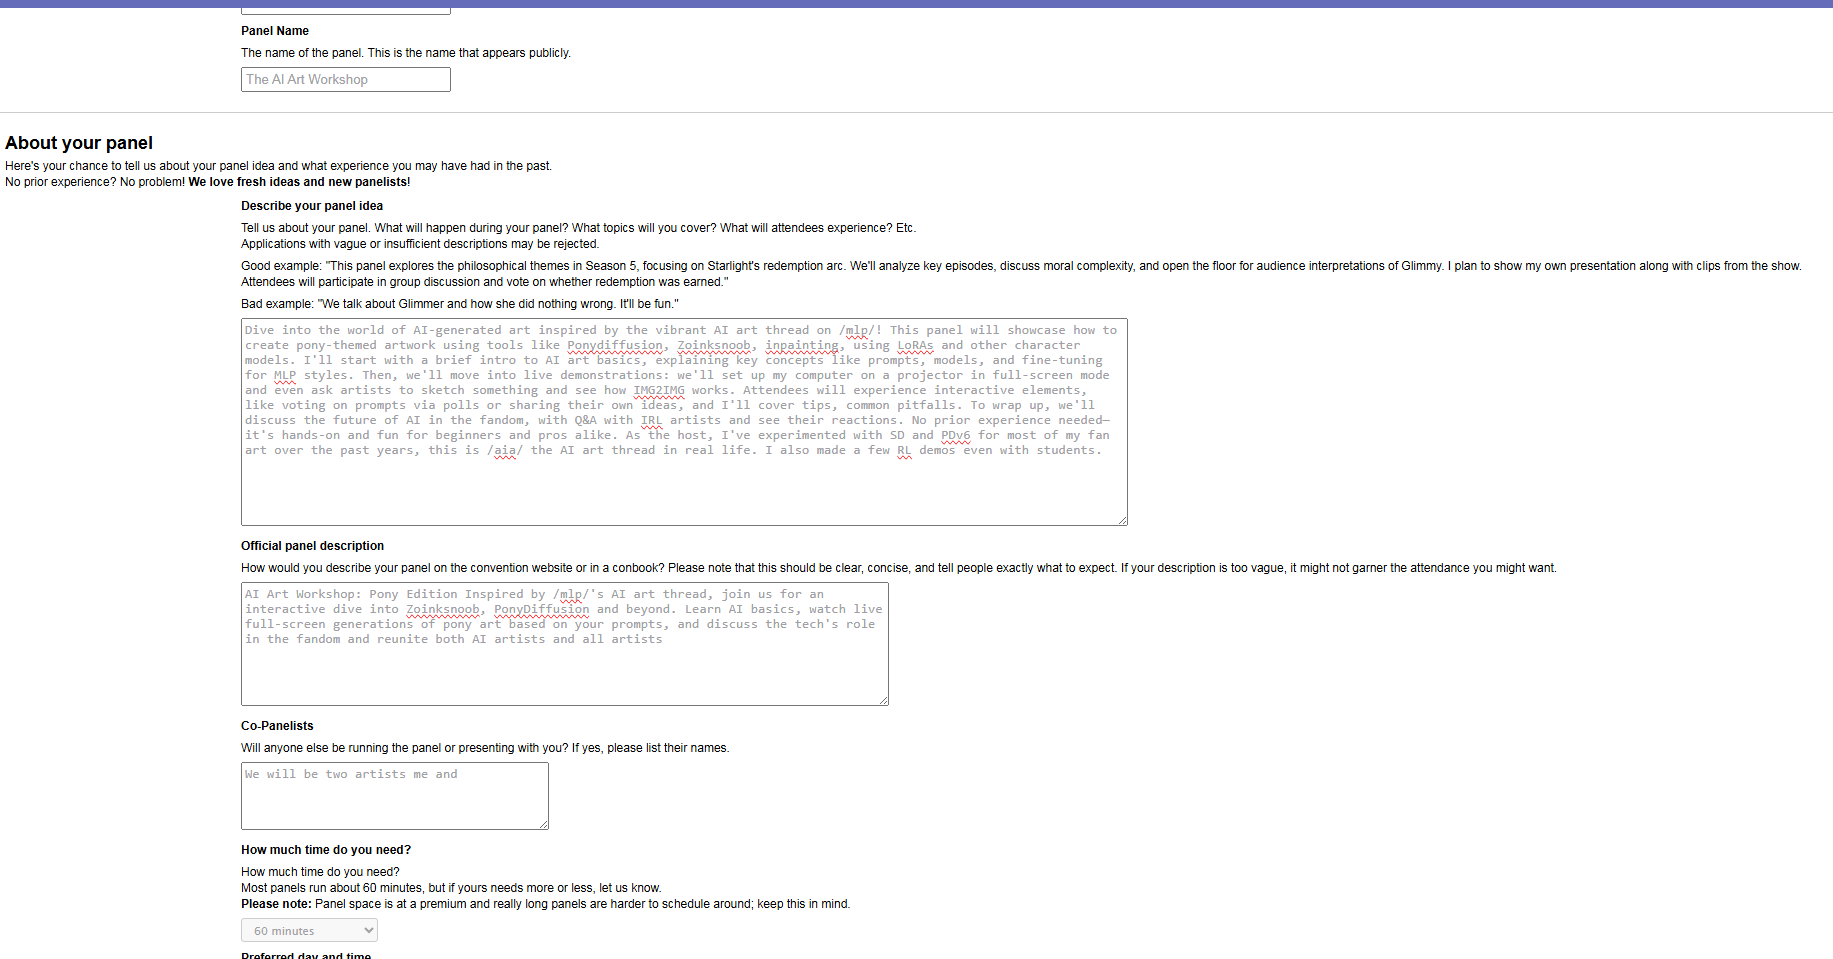
Task: Click the text "We love fresh ideas and new panelists!"
Action: [x=299, y=182]
